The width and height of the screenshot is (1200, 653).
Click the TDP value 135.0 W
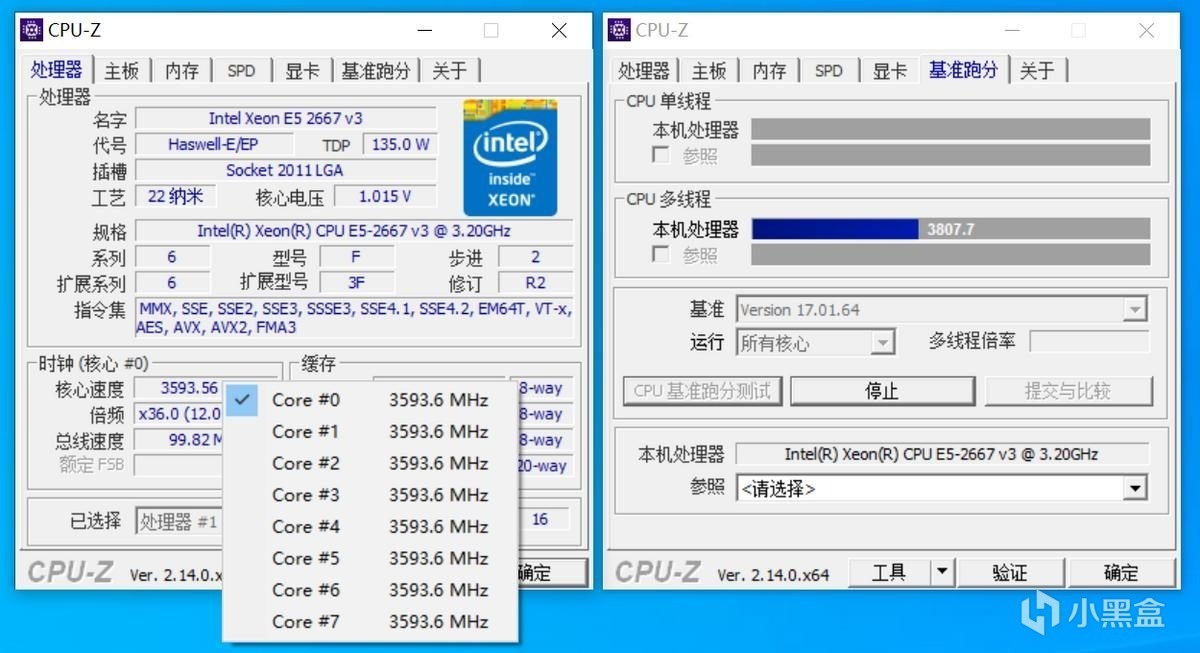coord(400,144)
